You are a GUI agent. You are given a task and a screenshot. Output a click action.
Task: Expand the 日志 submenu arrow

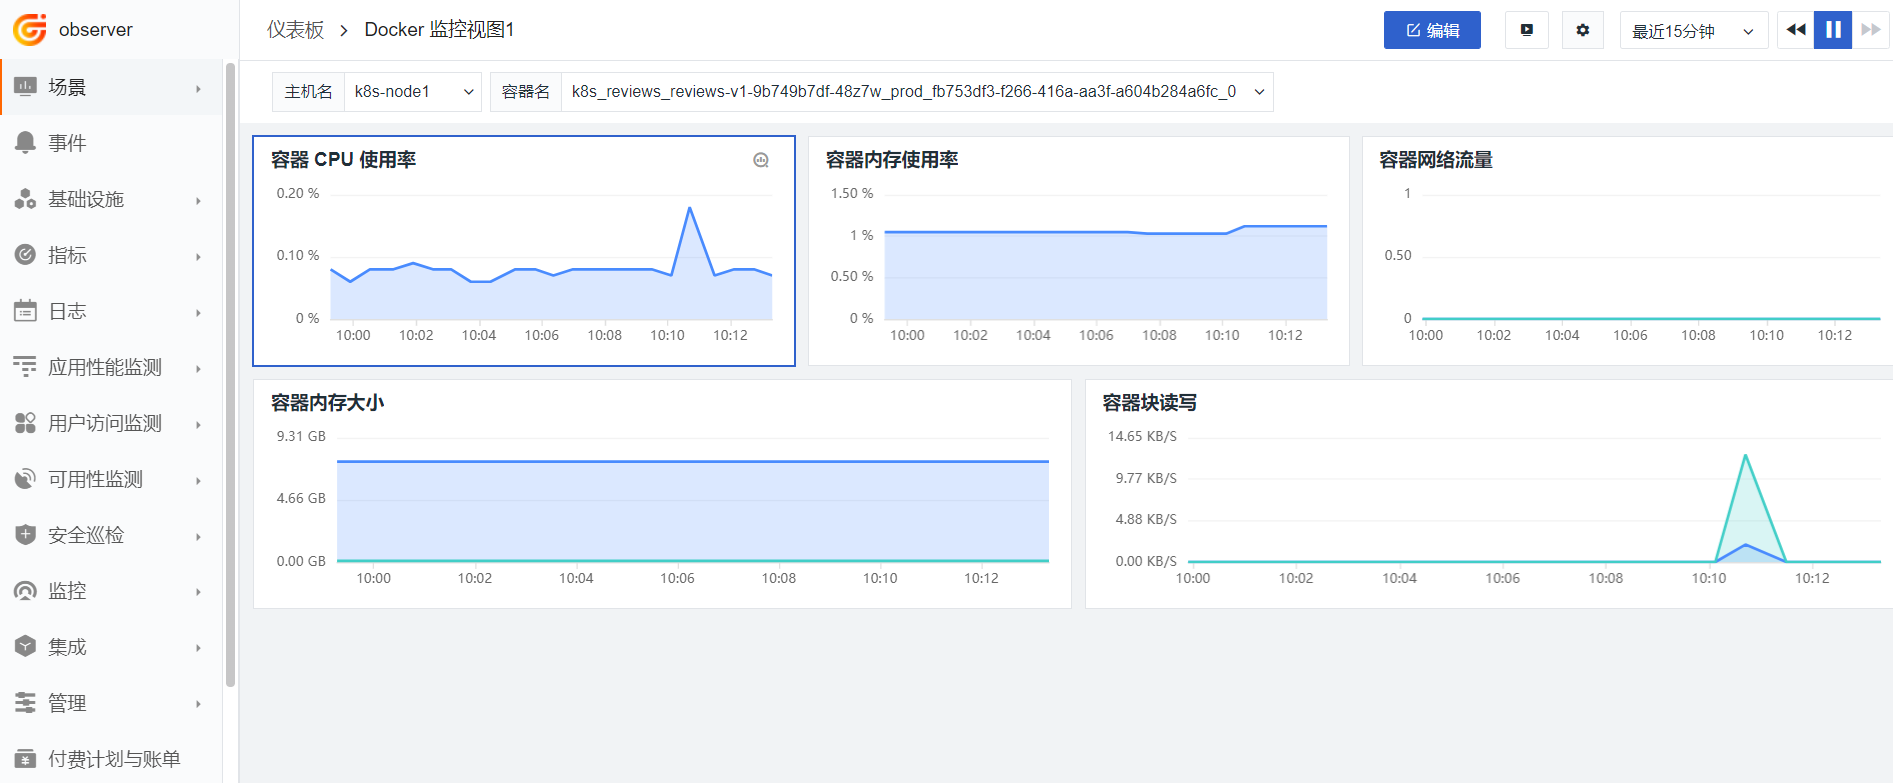click(198, 313)
